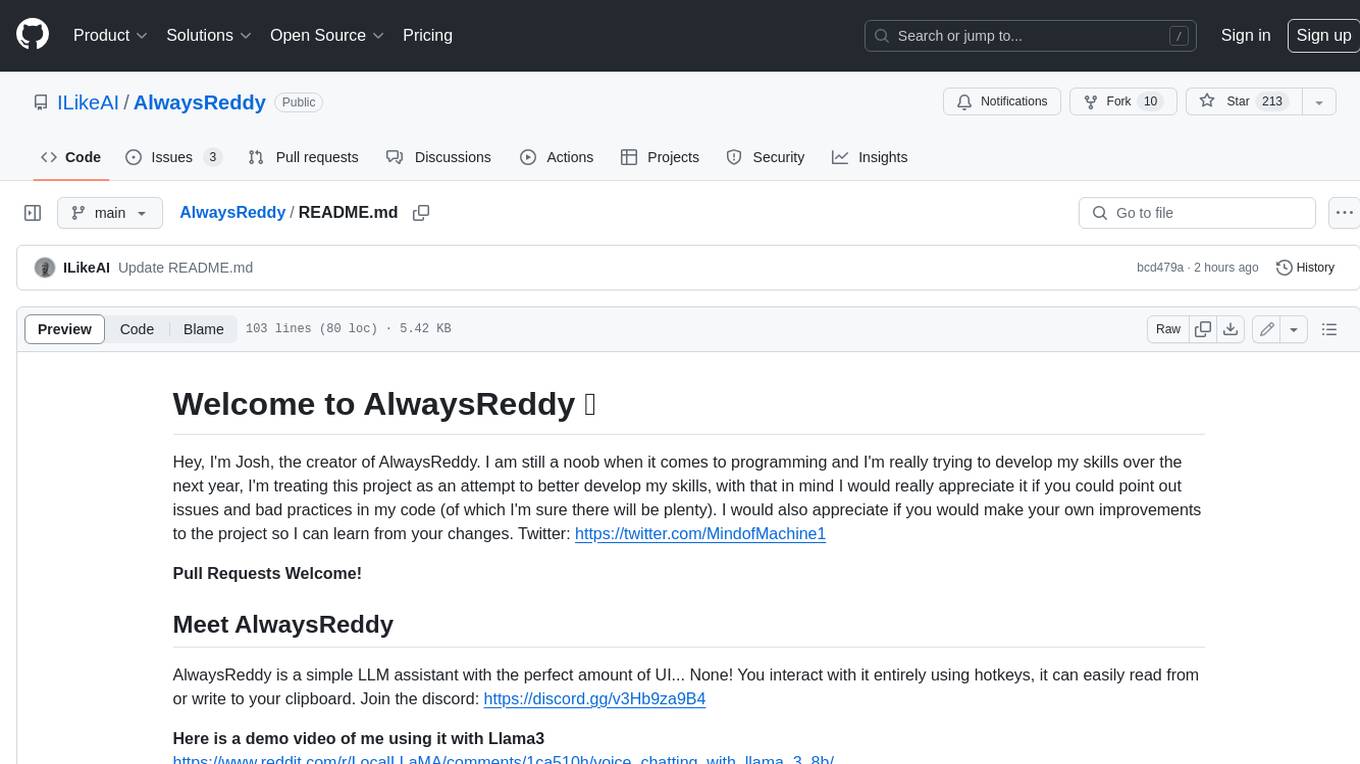Image resolution: width=1360 pixels, height=764 pixels.
Task: Click the 2 hours ago timestamp
Action: point(1225,268)
